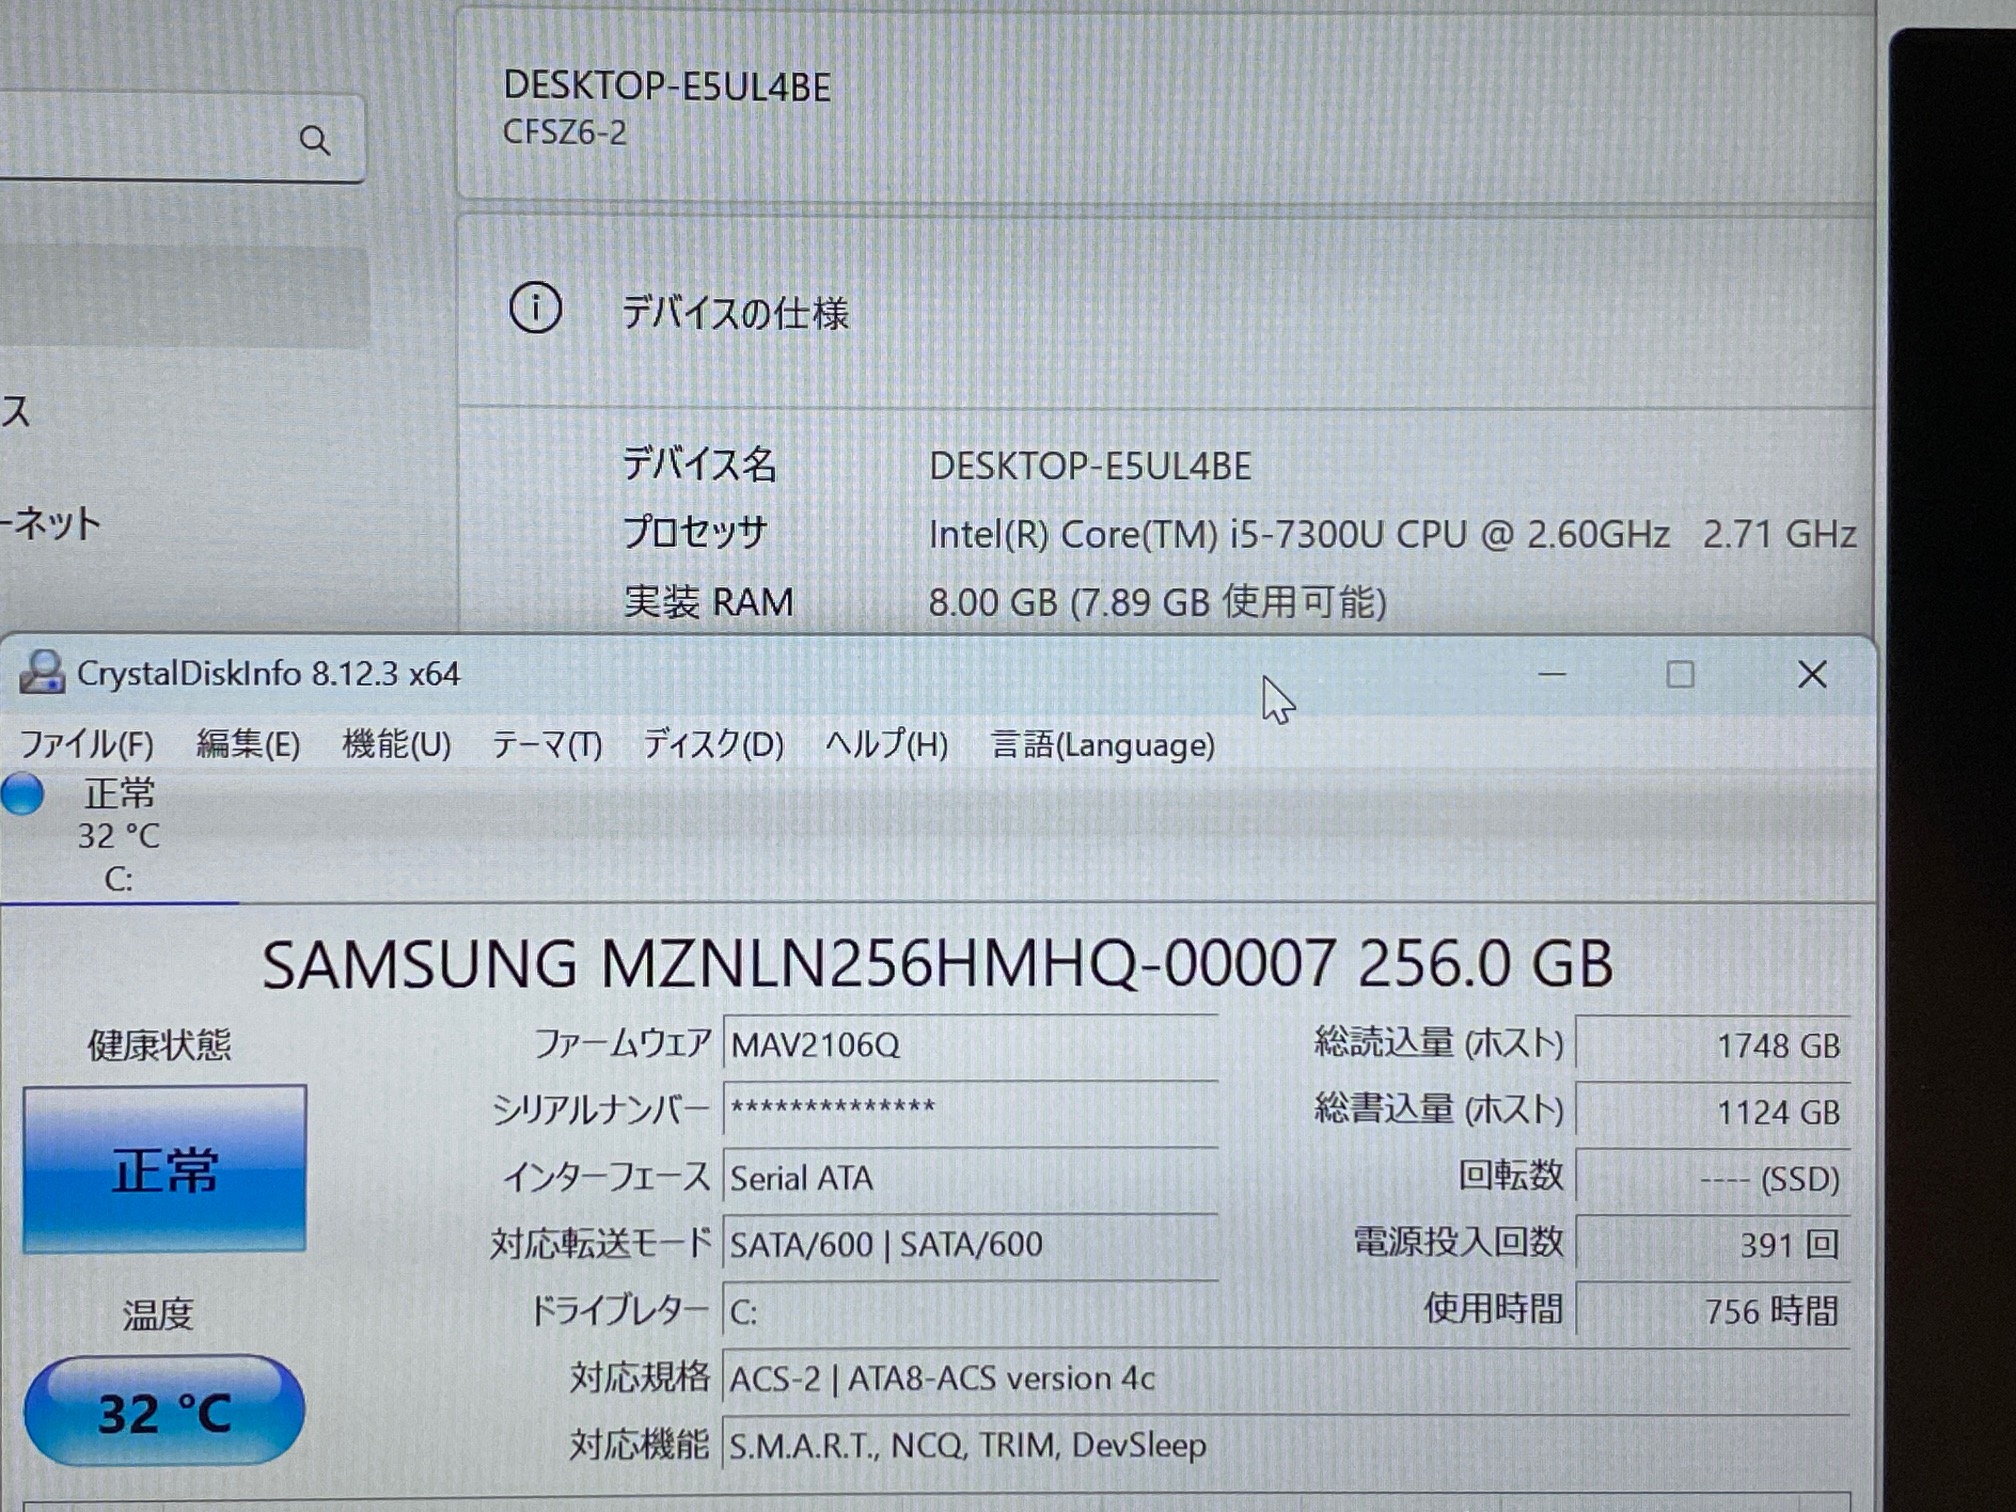
Task: Open the 編集(E) menu
Action: tap(248, 745)
